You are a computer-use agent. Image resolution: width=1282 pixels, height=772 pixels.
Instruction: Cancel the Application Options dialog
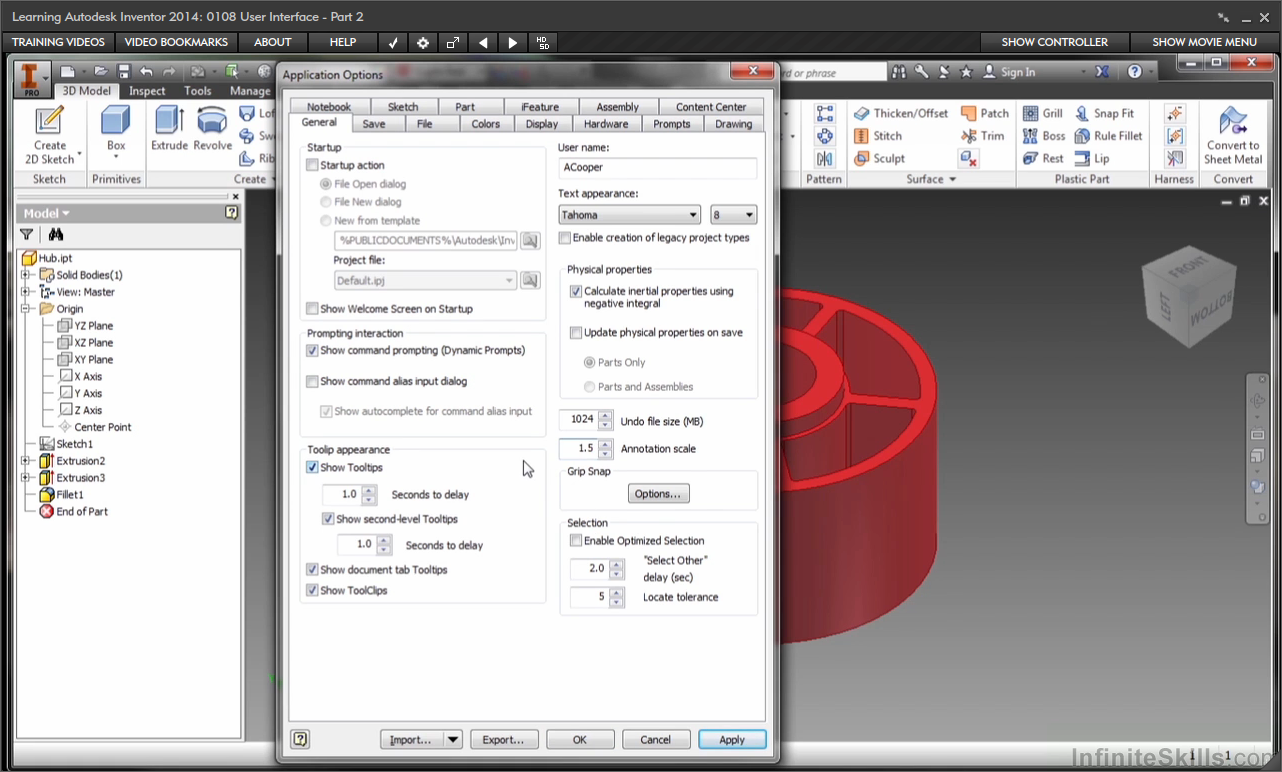(x=656, y=740)
